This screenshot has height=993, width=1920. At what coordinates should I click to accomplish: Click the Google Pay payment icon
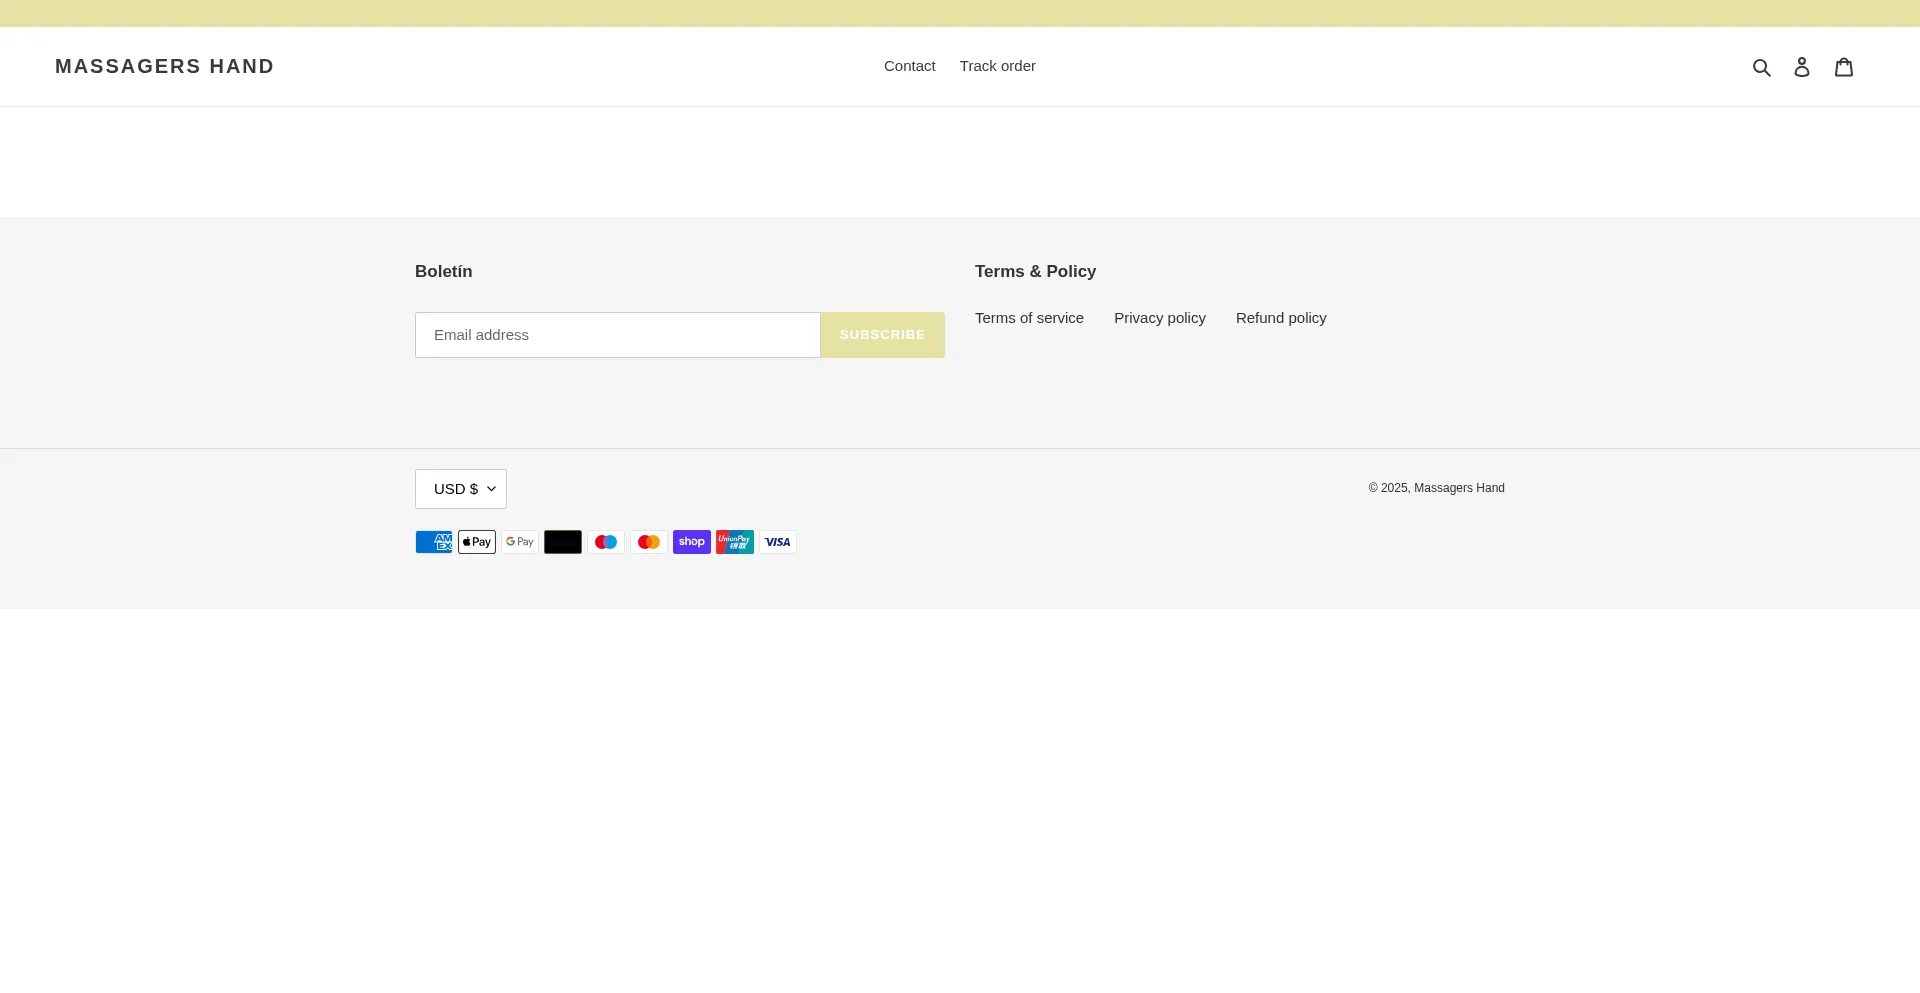(x=520, y=542)
